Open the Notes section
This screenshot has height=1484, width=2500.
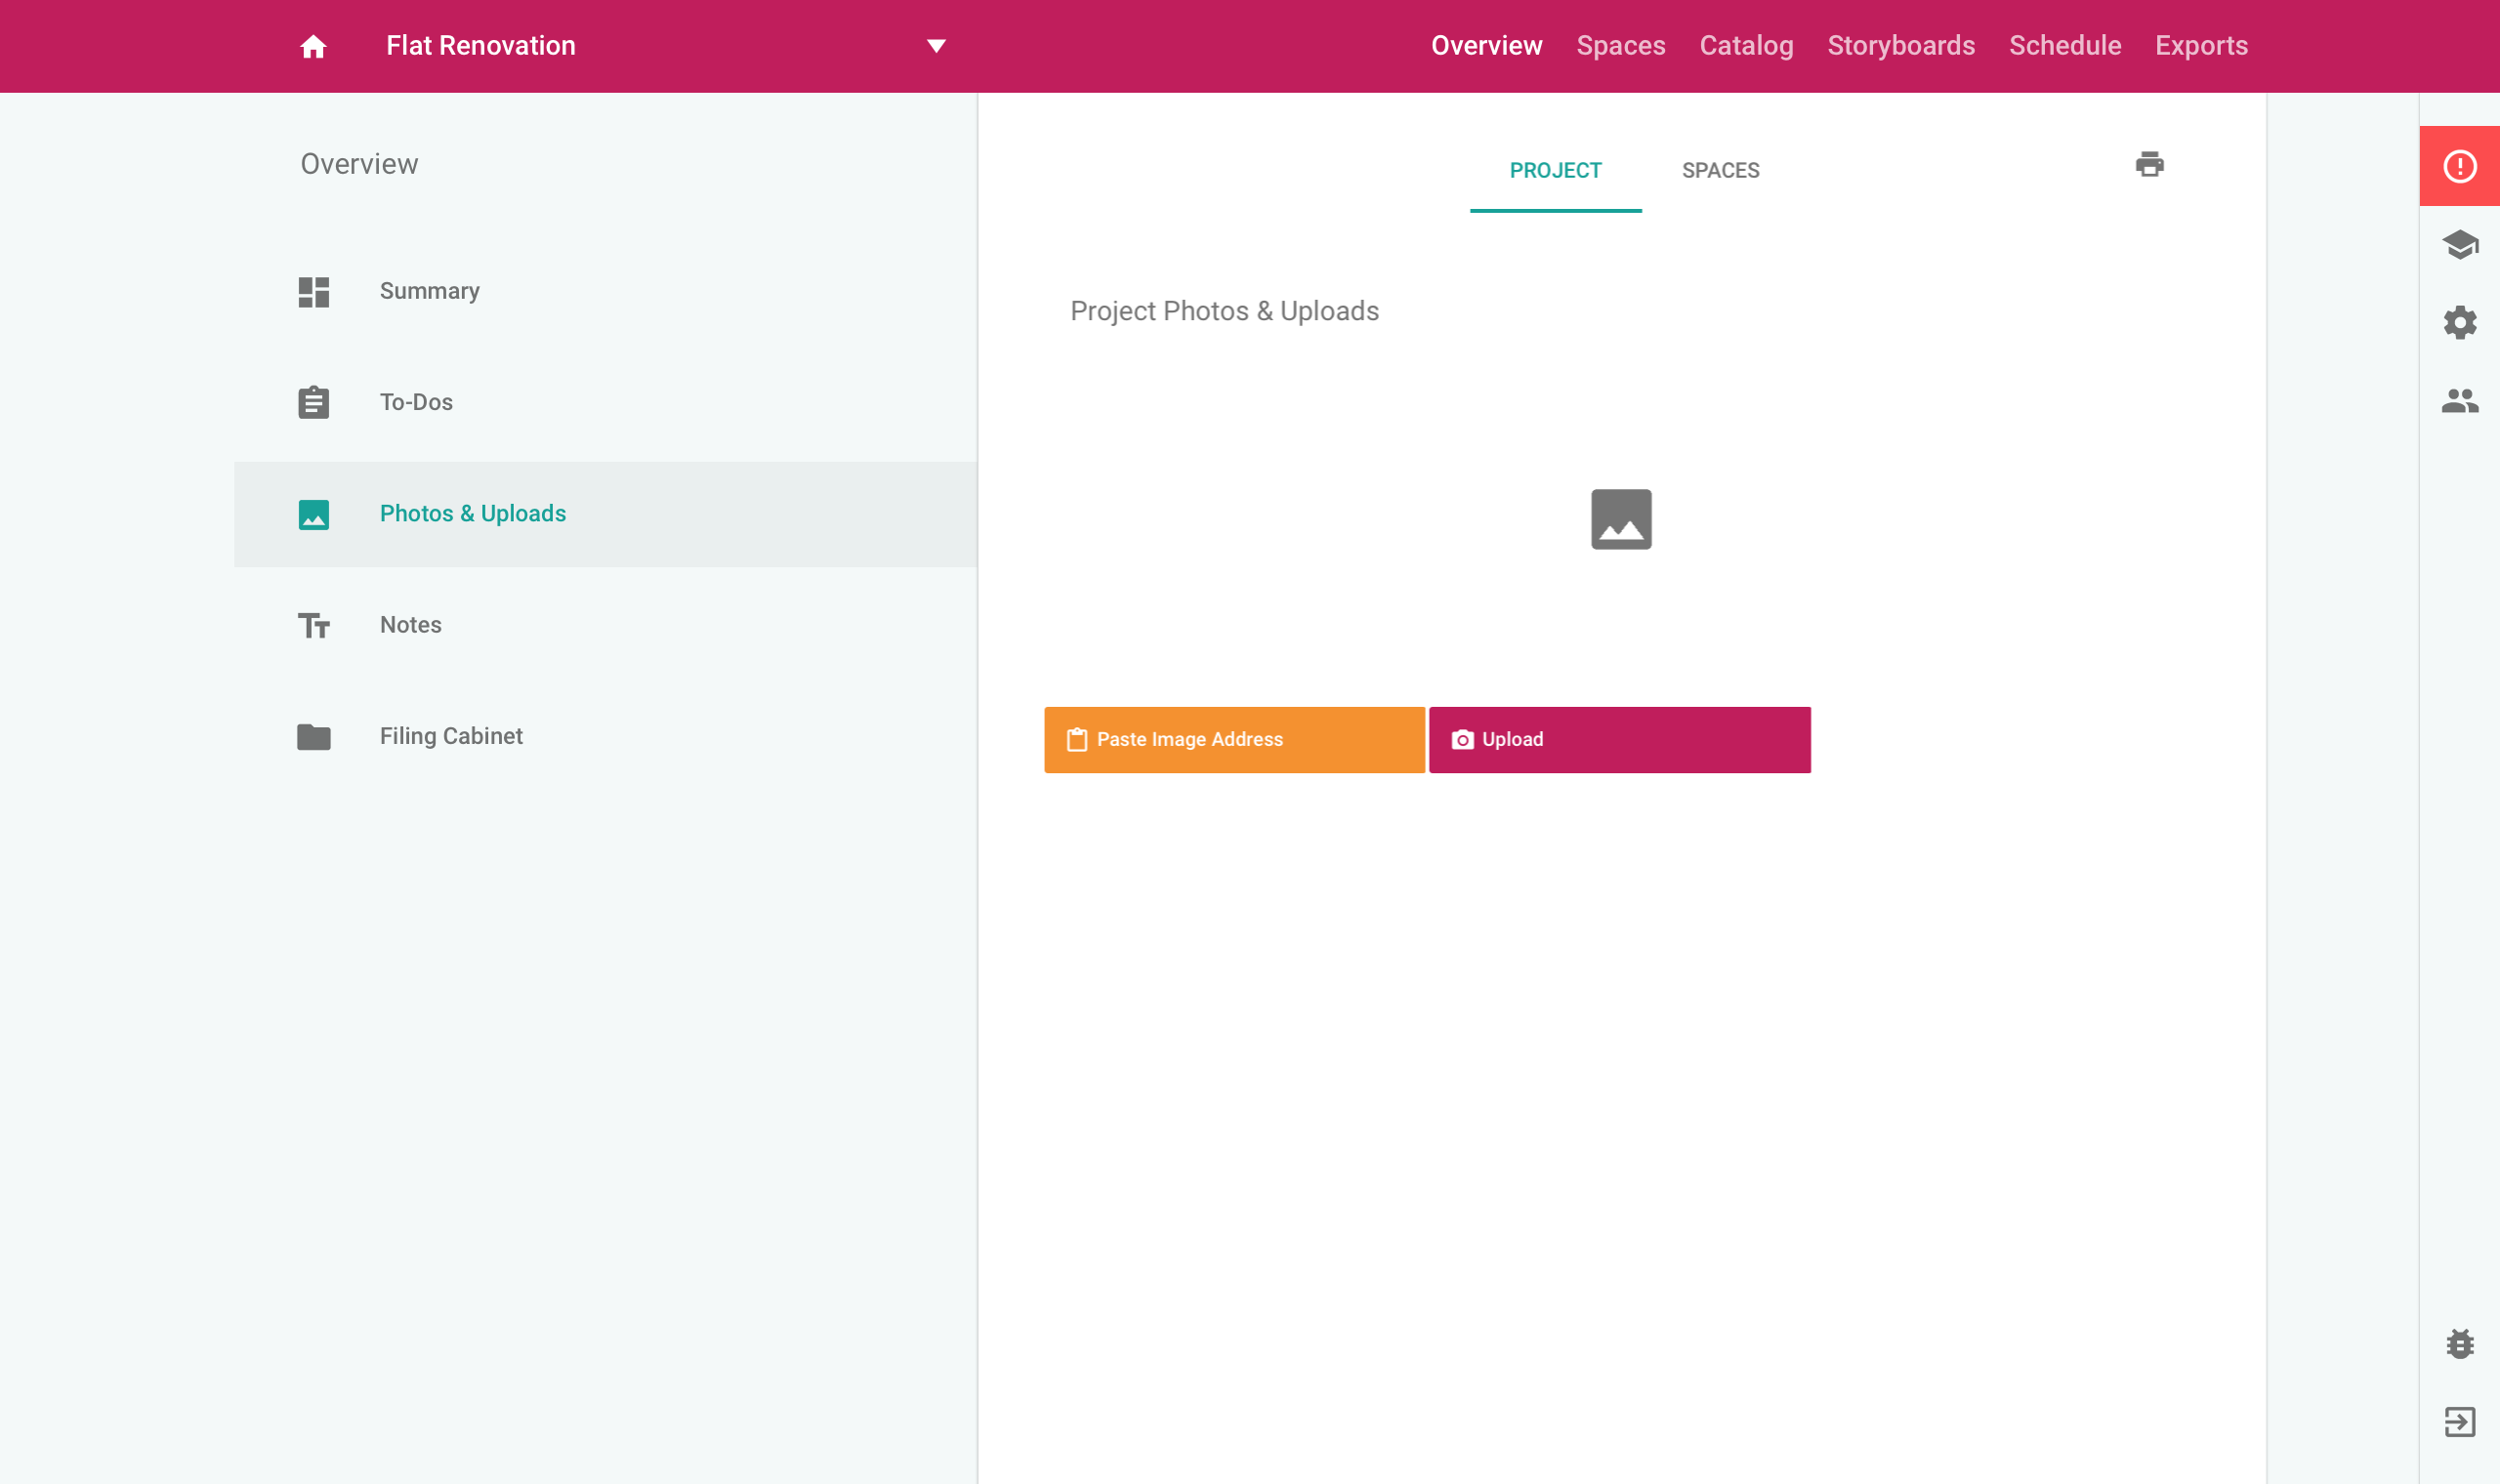click(410, 625)
